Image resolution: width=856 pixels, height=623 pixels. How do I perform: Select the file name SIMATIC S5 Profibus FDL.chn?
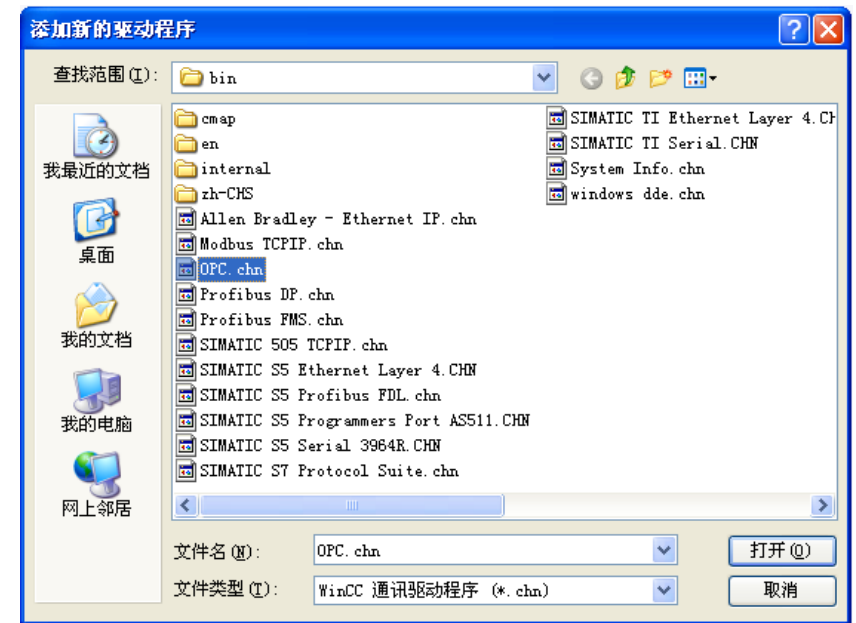click(x=320, y=395)
